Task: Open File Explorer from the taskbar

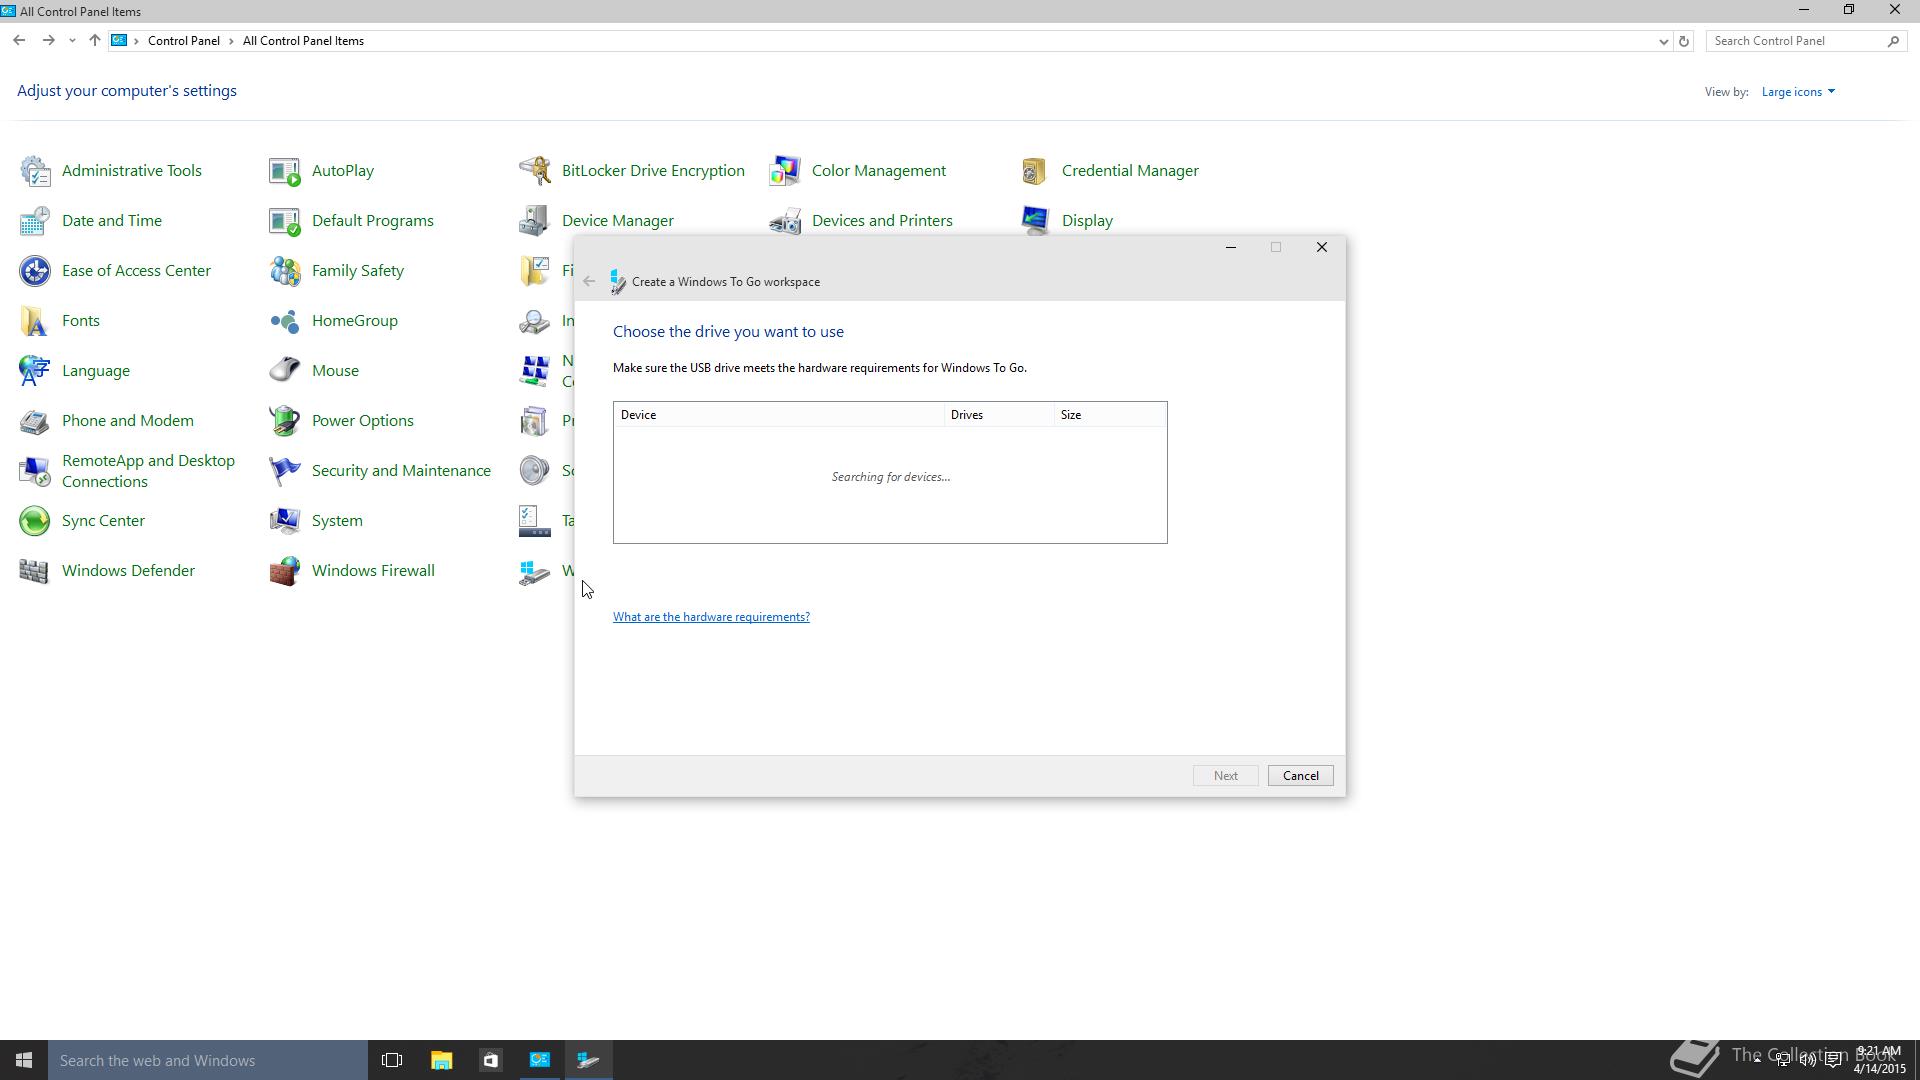Action: 441,1060
